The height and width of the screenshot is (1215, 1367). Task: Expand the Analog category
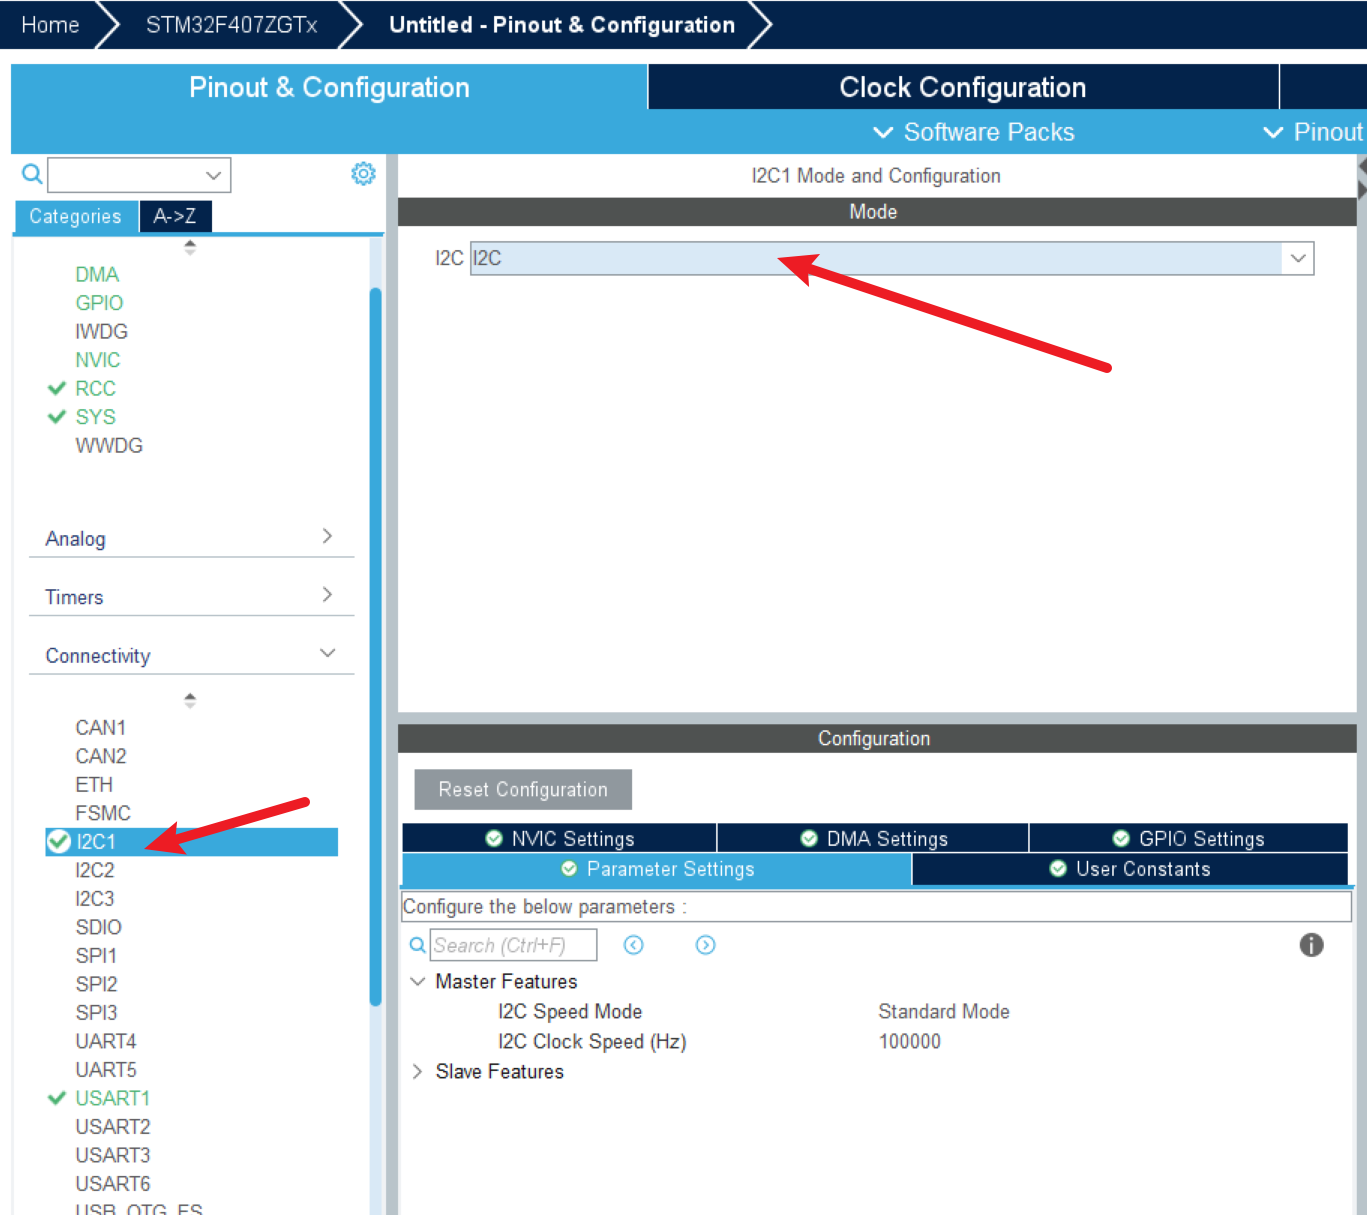pos(192,538)
